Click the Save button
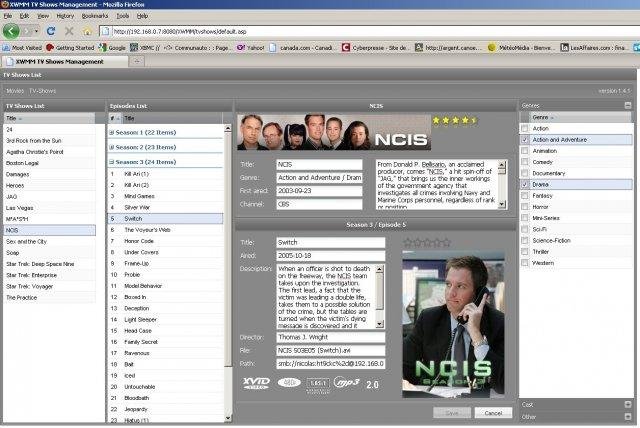The image size is (640, 428). (452, 413)
